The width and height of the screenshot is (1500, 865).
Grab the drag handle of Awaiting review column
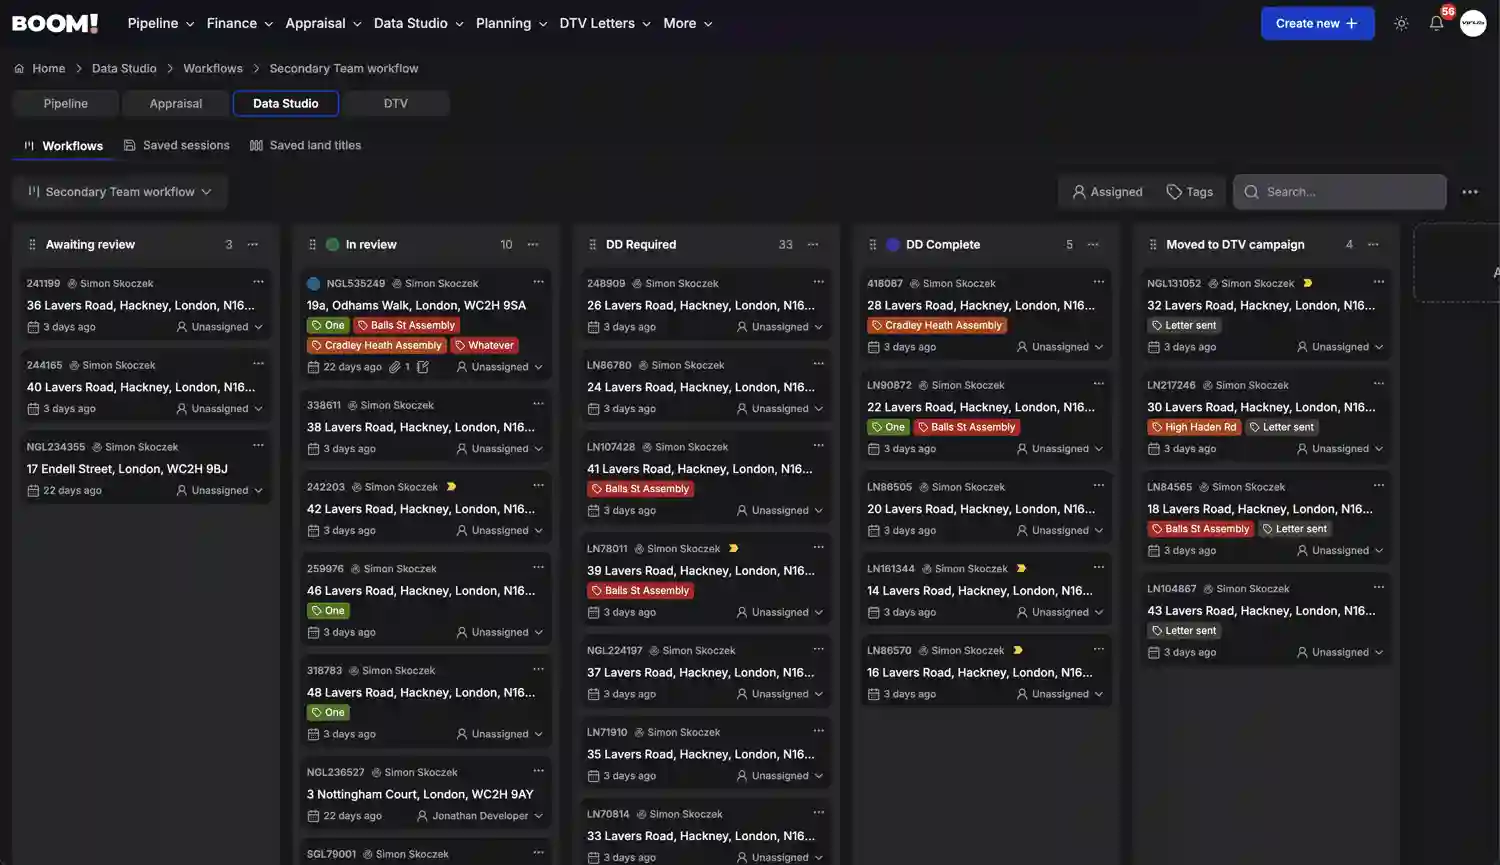[32, 244]
